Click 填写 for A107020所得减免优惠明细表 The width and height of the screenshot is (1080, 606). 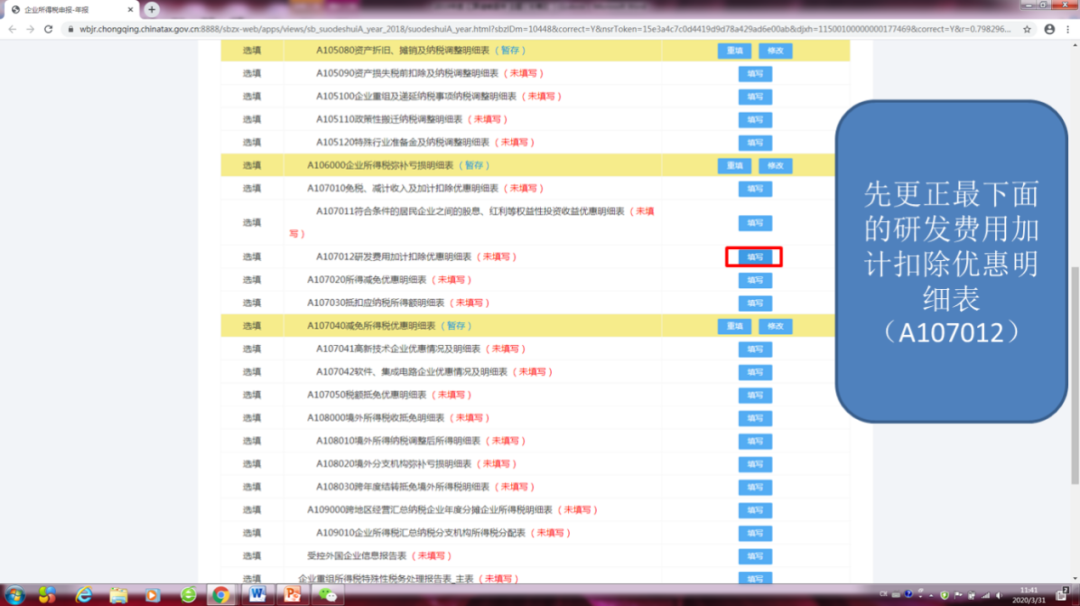click(x=754, y=280)
